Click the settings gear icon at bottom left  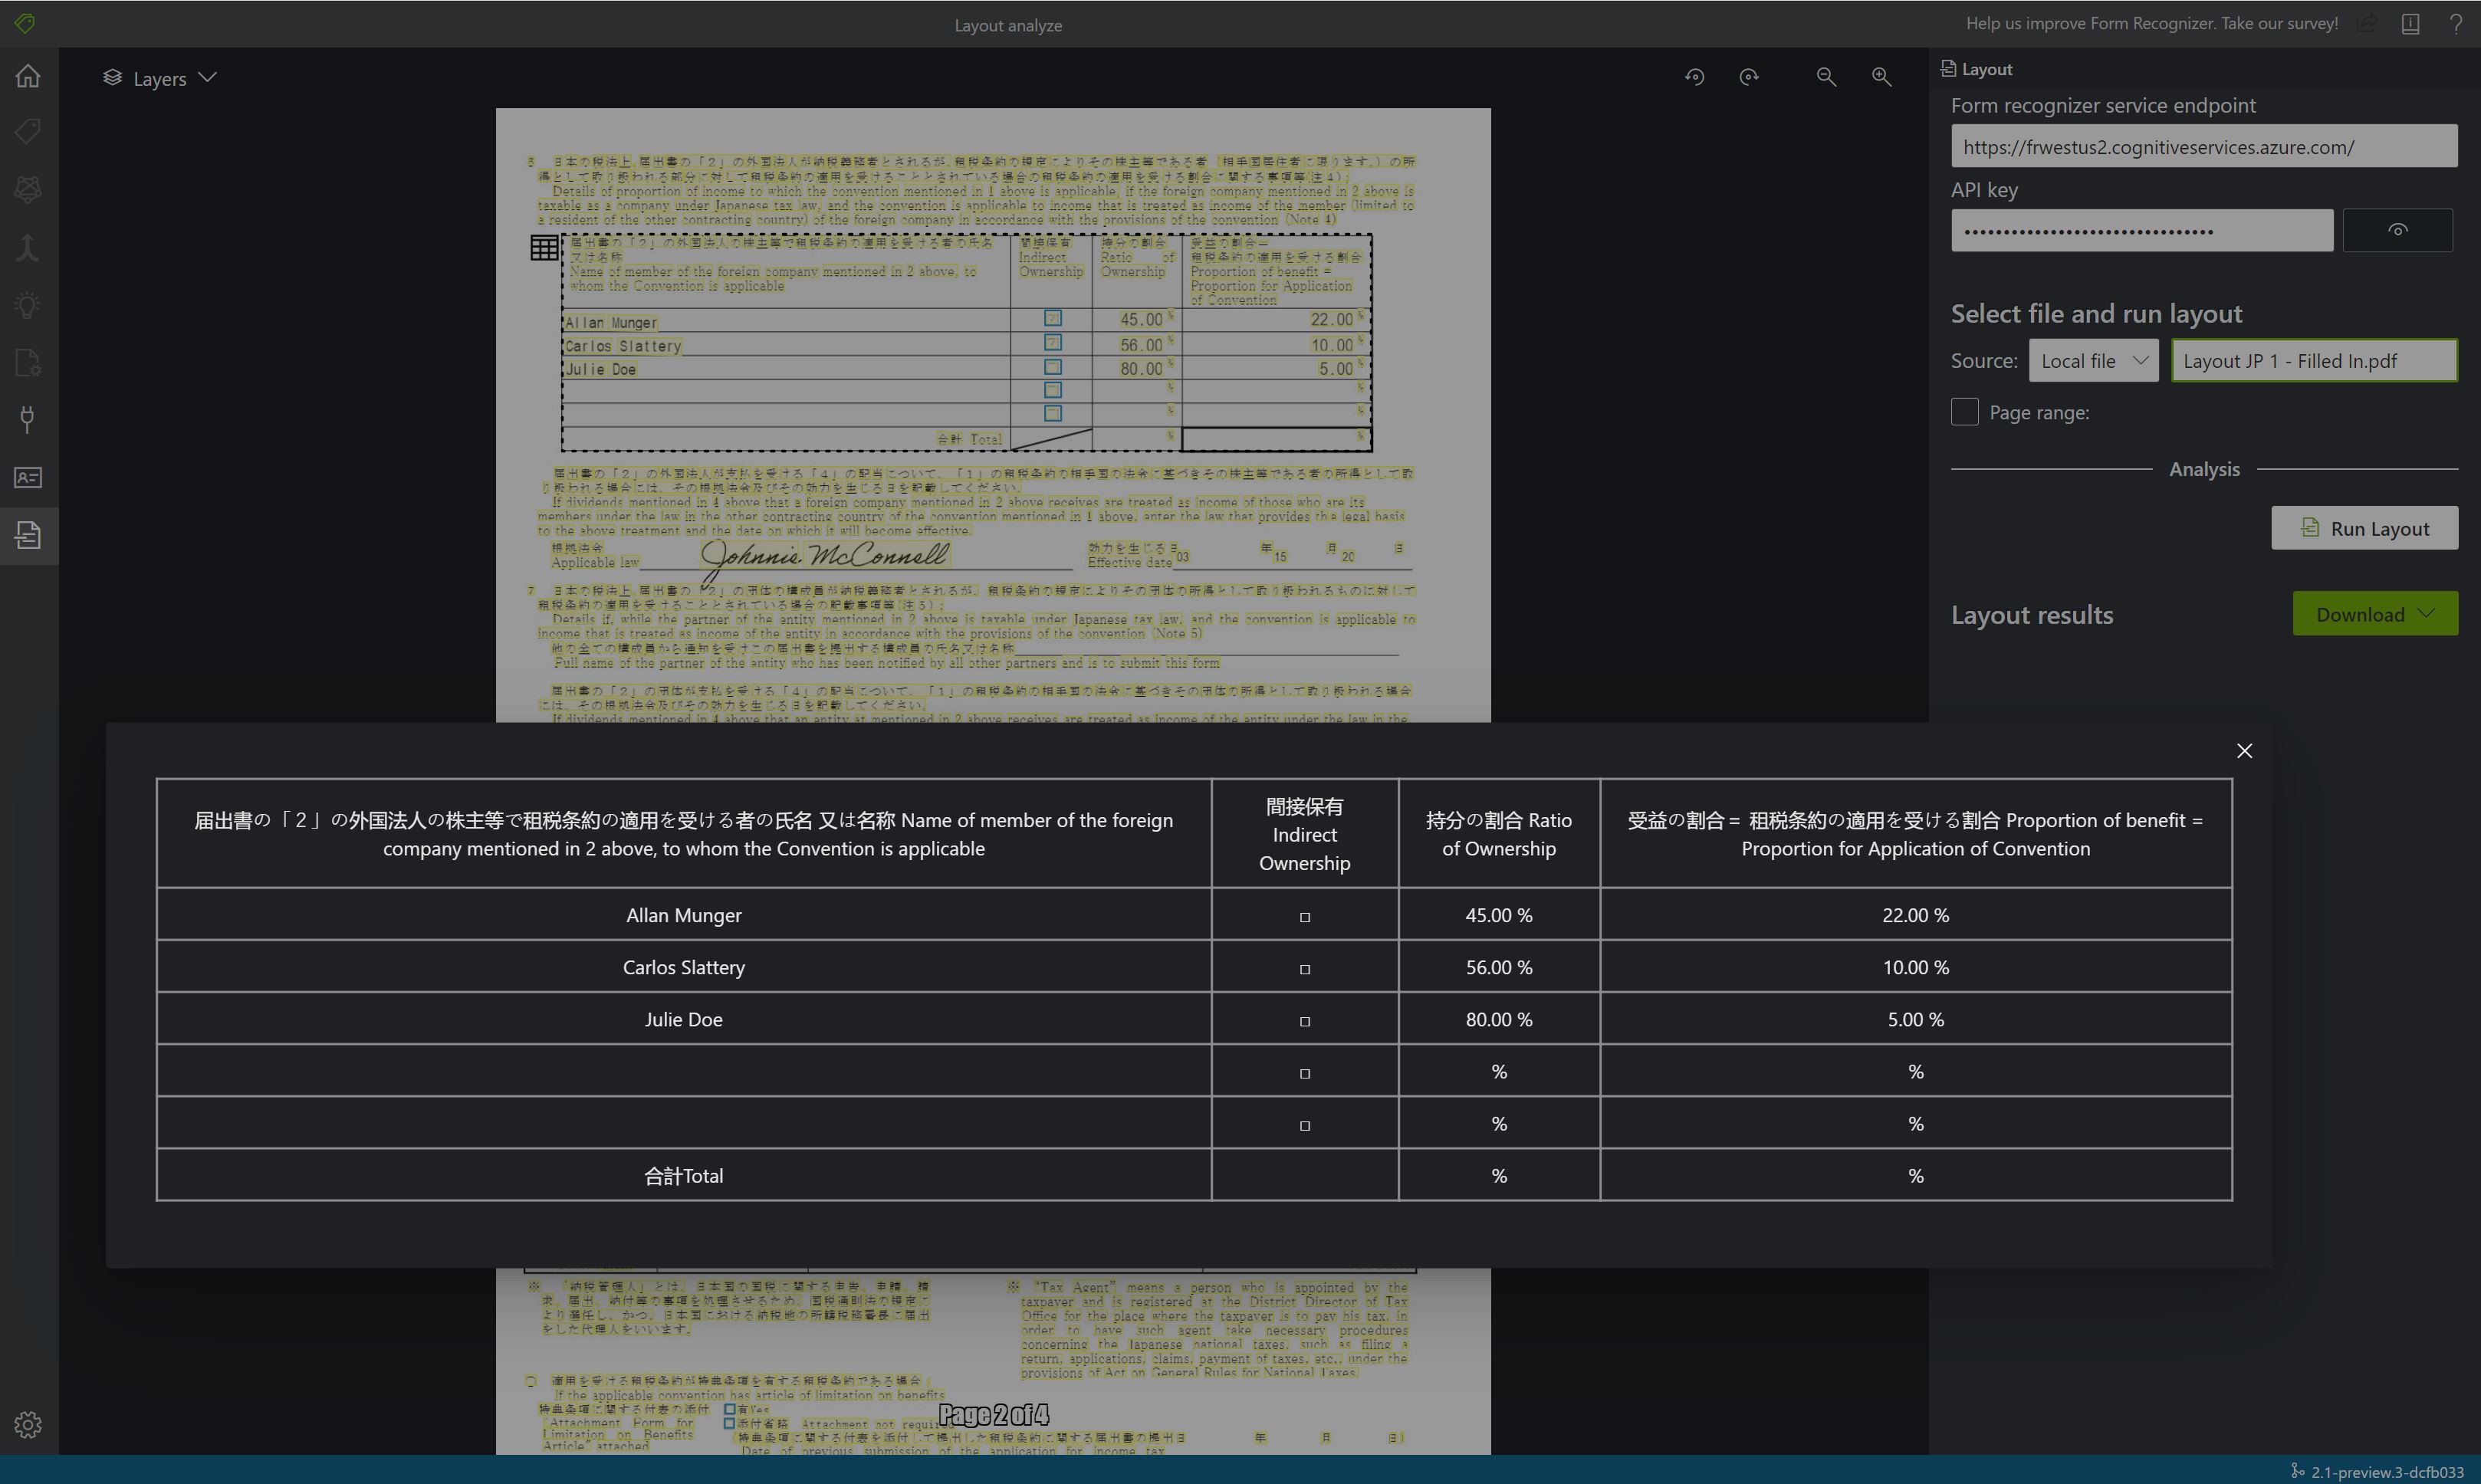(x=28, y=1426)
